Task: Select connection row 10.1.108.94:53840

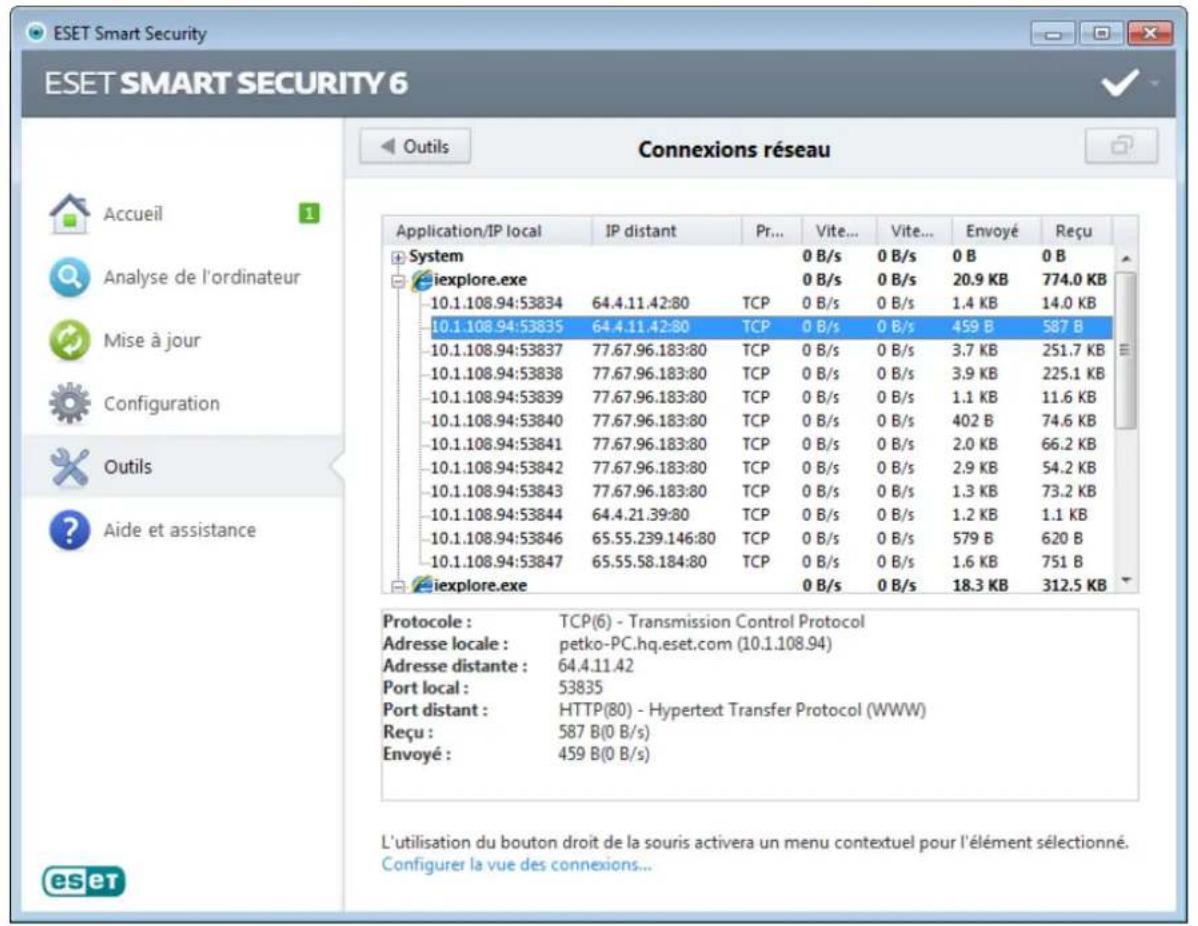Action: pos(770,421)
